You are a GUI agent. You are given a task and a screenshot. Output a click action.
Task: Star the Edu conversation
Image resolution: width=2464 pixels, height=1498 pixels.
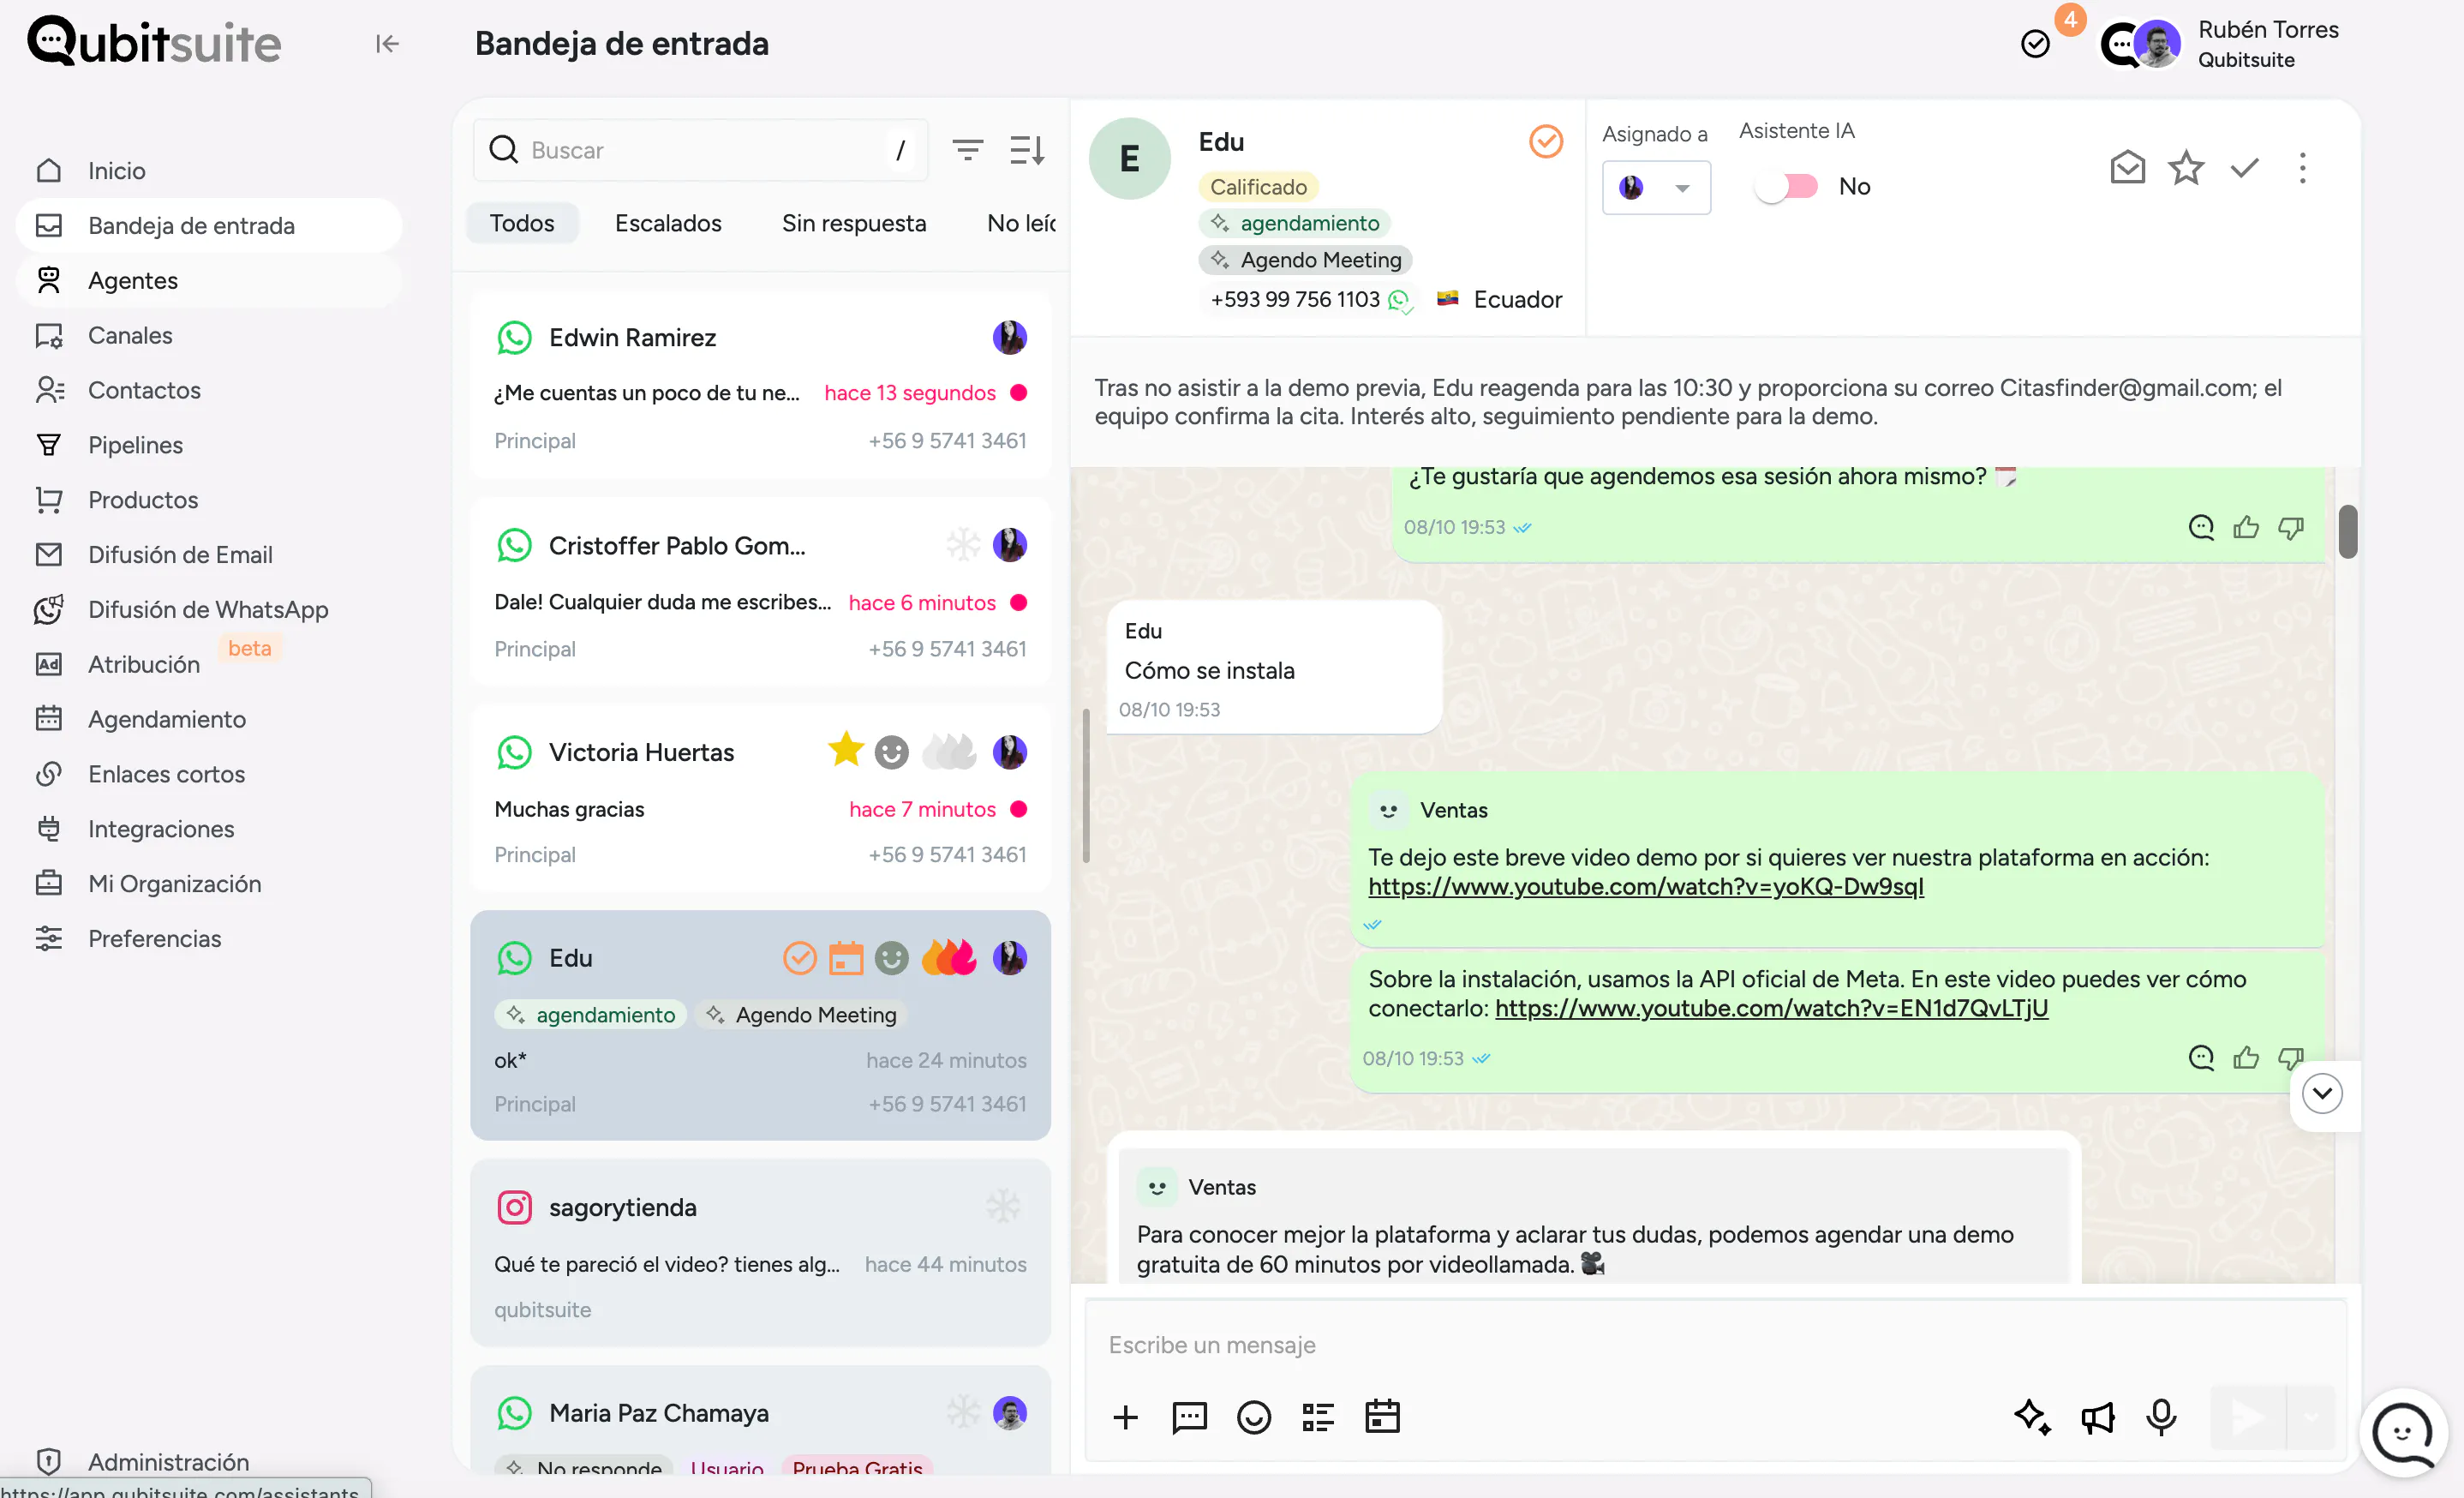[2186, 168]
